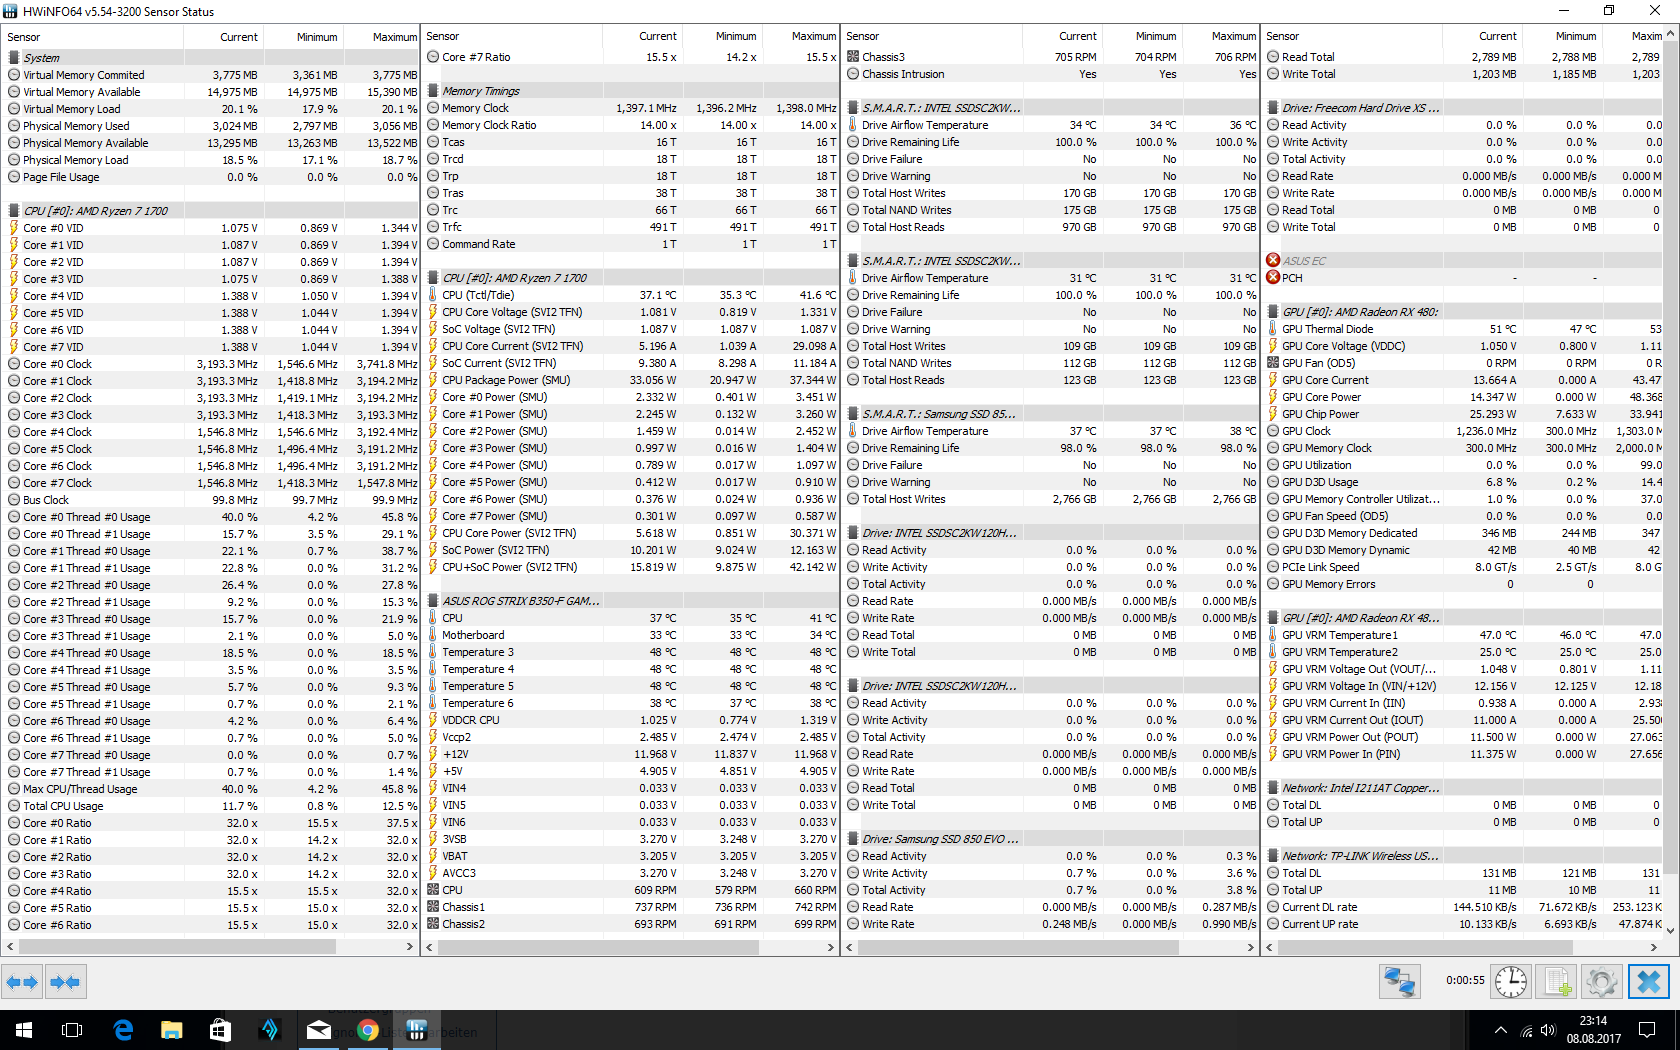This screenshot has height=1050, width=1680.
Task: Click right scroll arrow of first sensor panel
Action: tap(410, 946)
